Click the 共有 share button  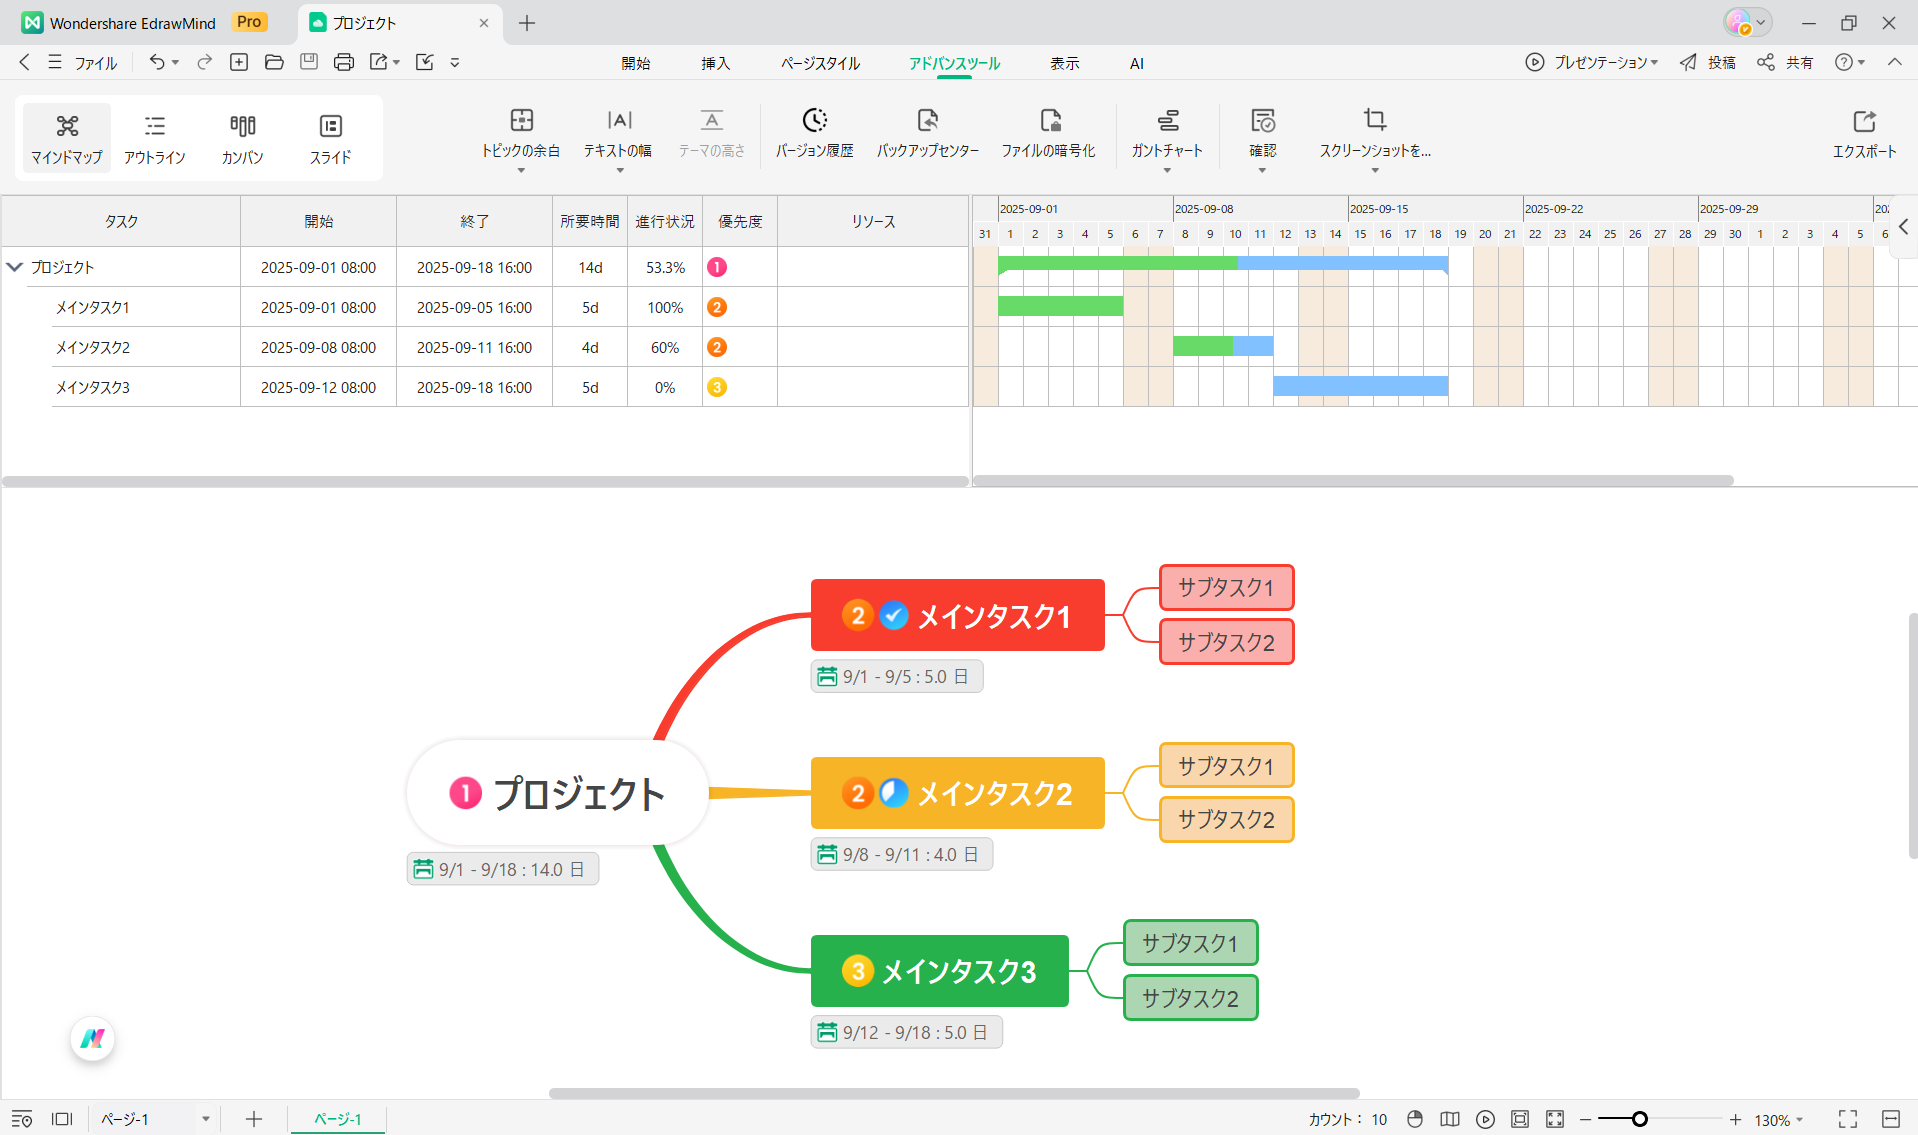tap(1786, 62)
